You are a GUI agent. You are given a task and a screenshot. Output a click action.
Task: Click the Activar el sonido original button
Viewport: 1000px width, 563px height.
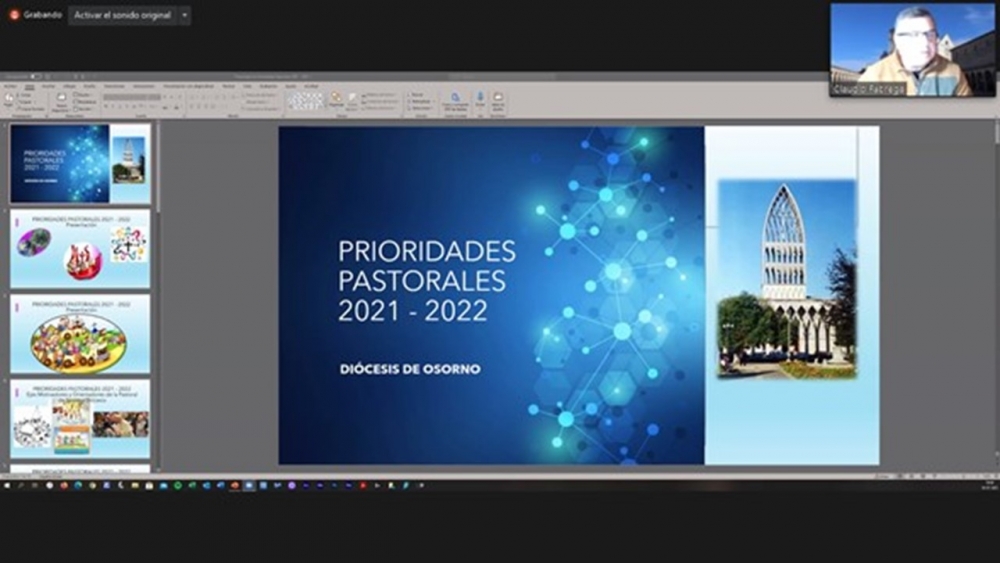click(122, 15)
